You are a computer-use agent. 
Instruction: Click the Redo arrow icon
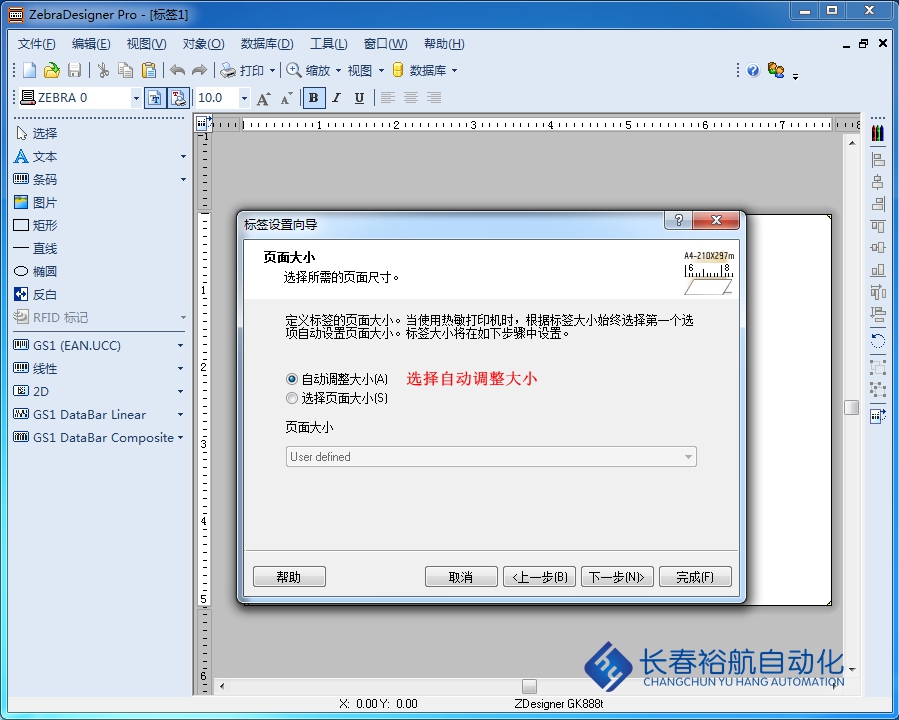[x=199, y=71]
